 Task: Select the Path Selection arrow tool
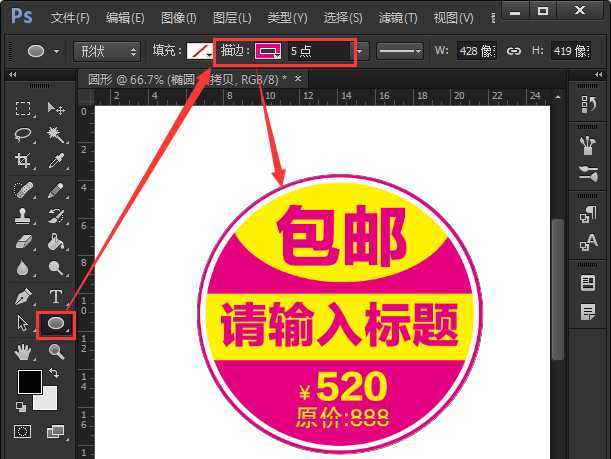(x=23, y=323)
